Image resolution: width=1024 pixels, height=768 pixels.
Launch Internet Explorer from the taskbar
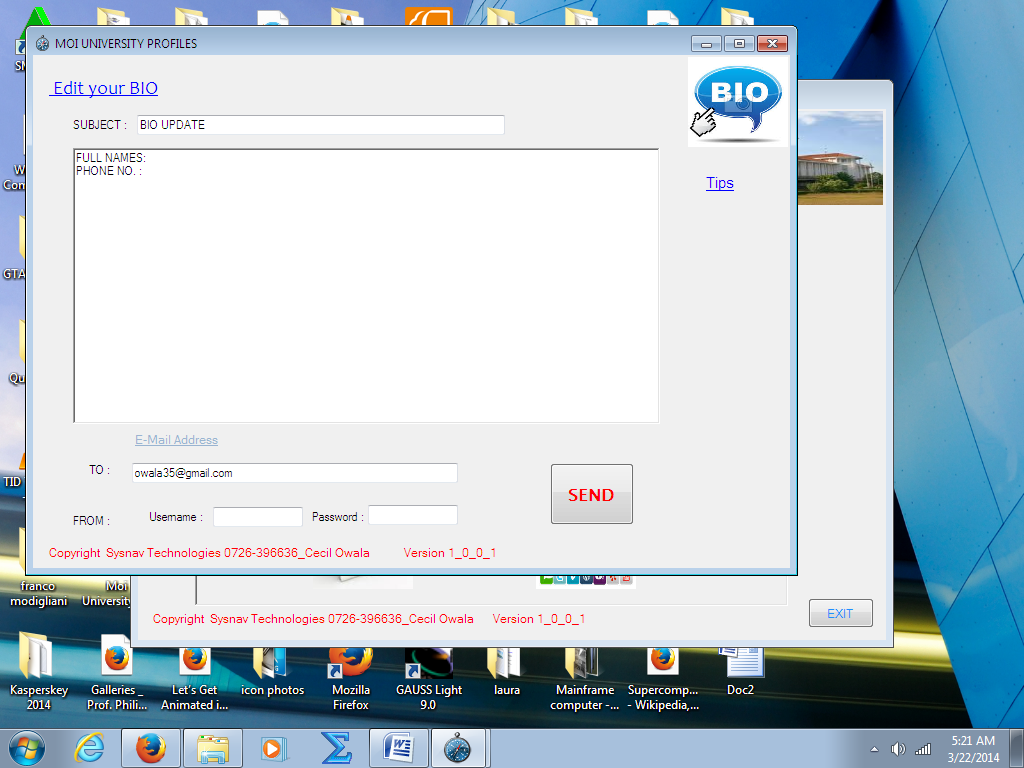(x=89, y=748)
